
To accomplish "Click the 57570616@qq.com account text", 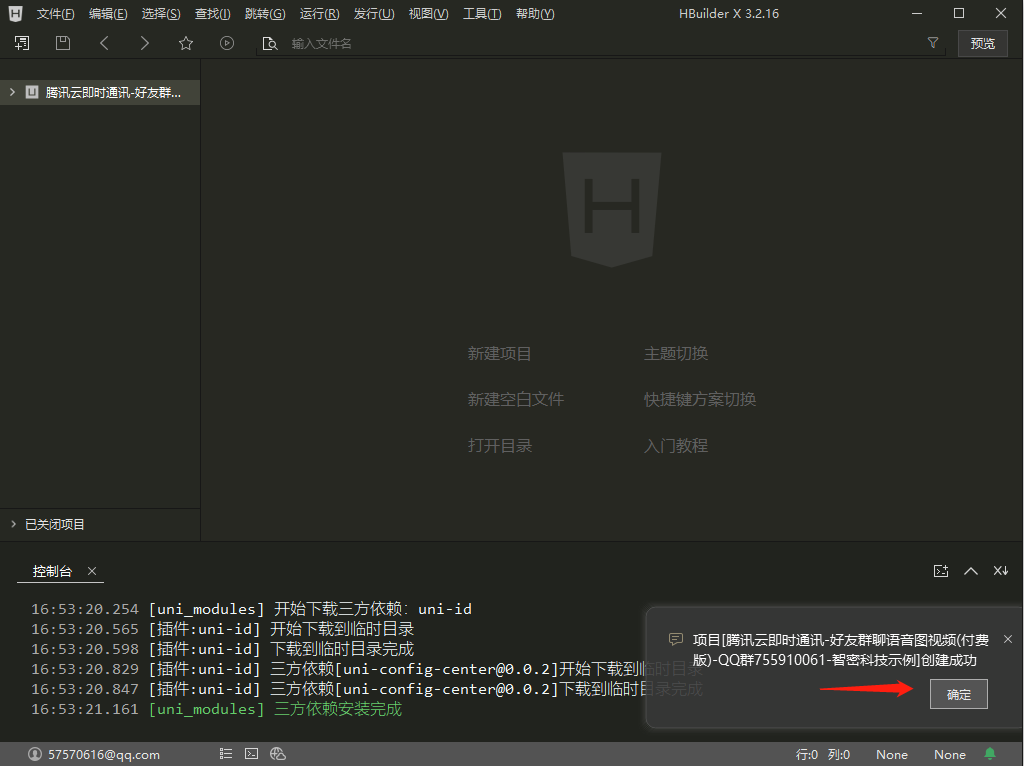I will [x=104, y=754].
